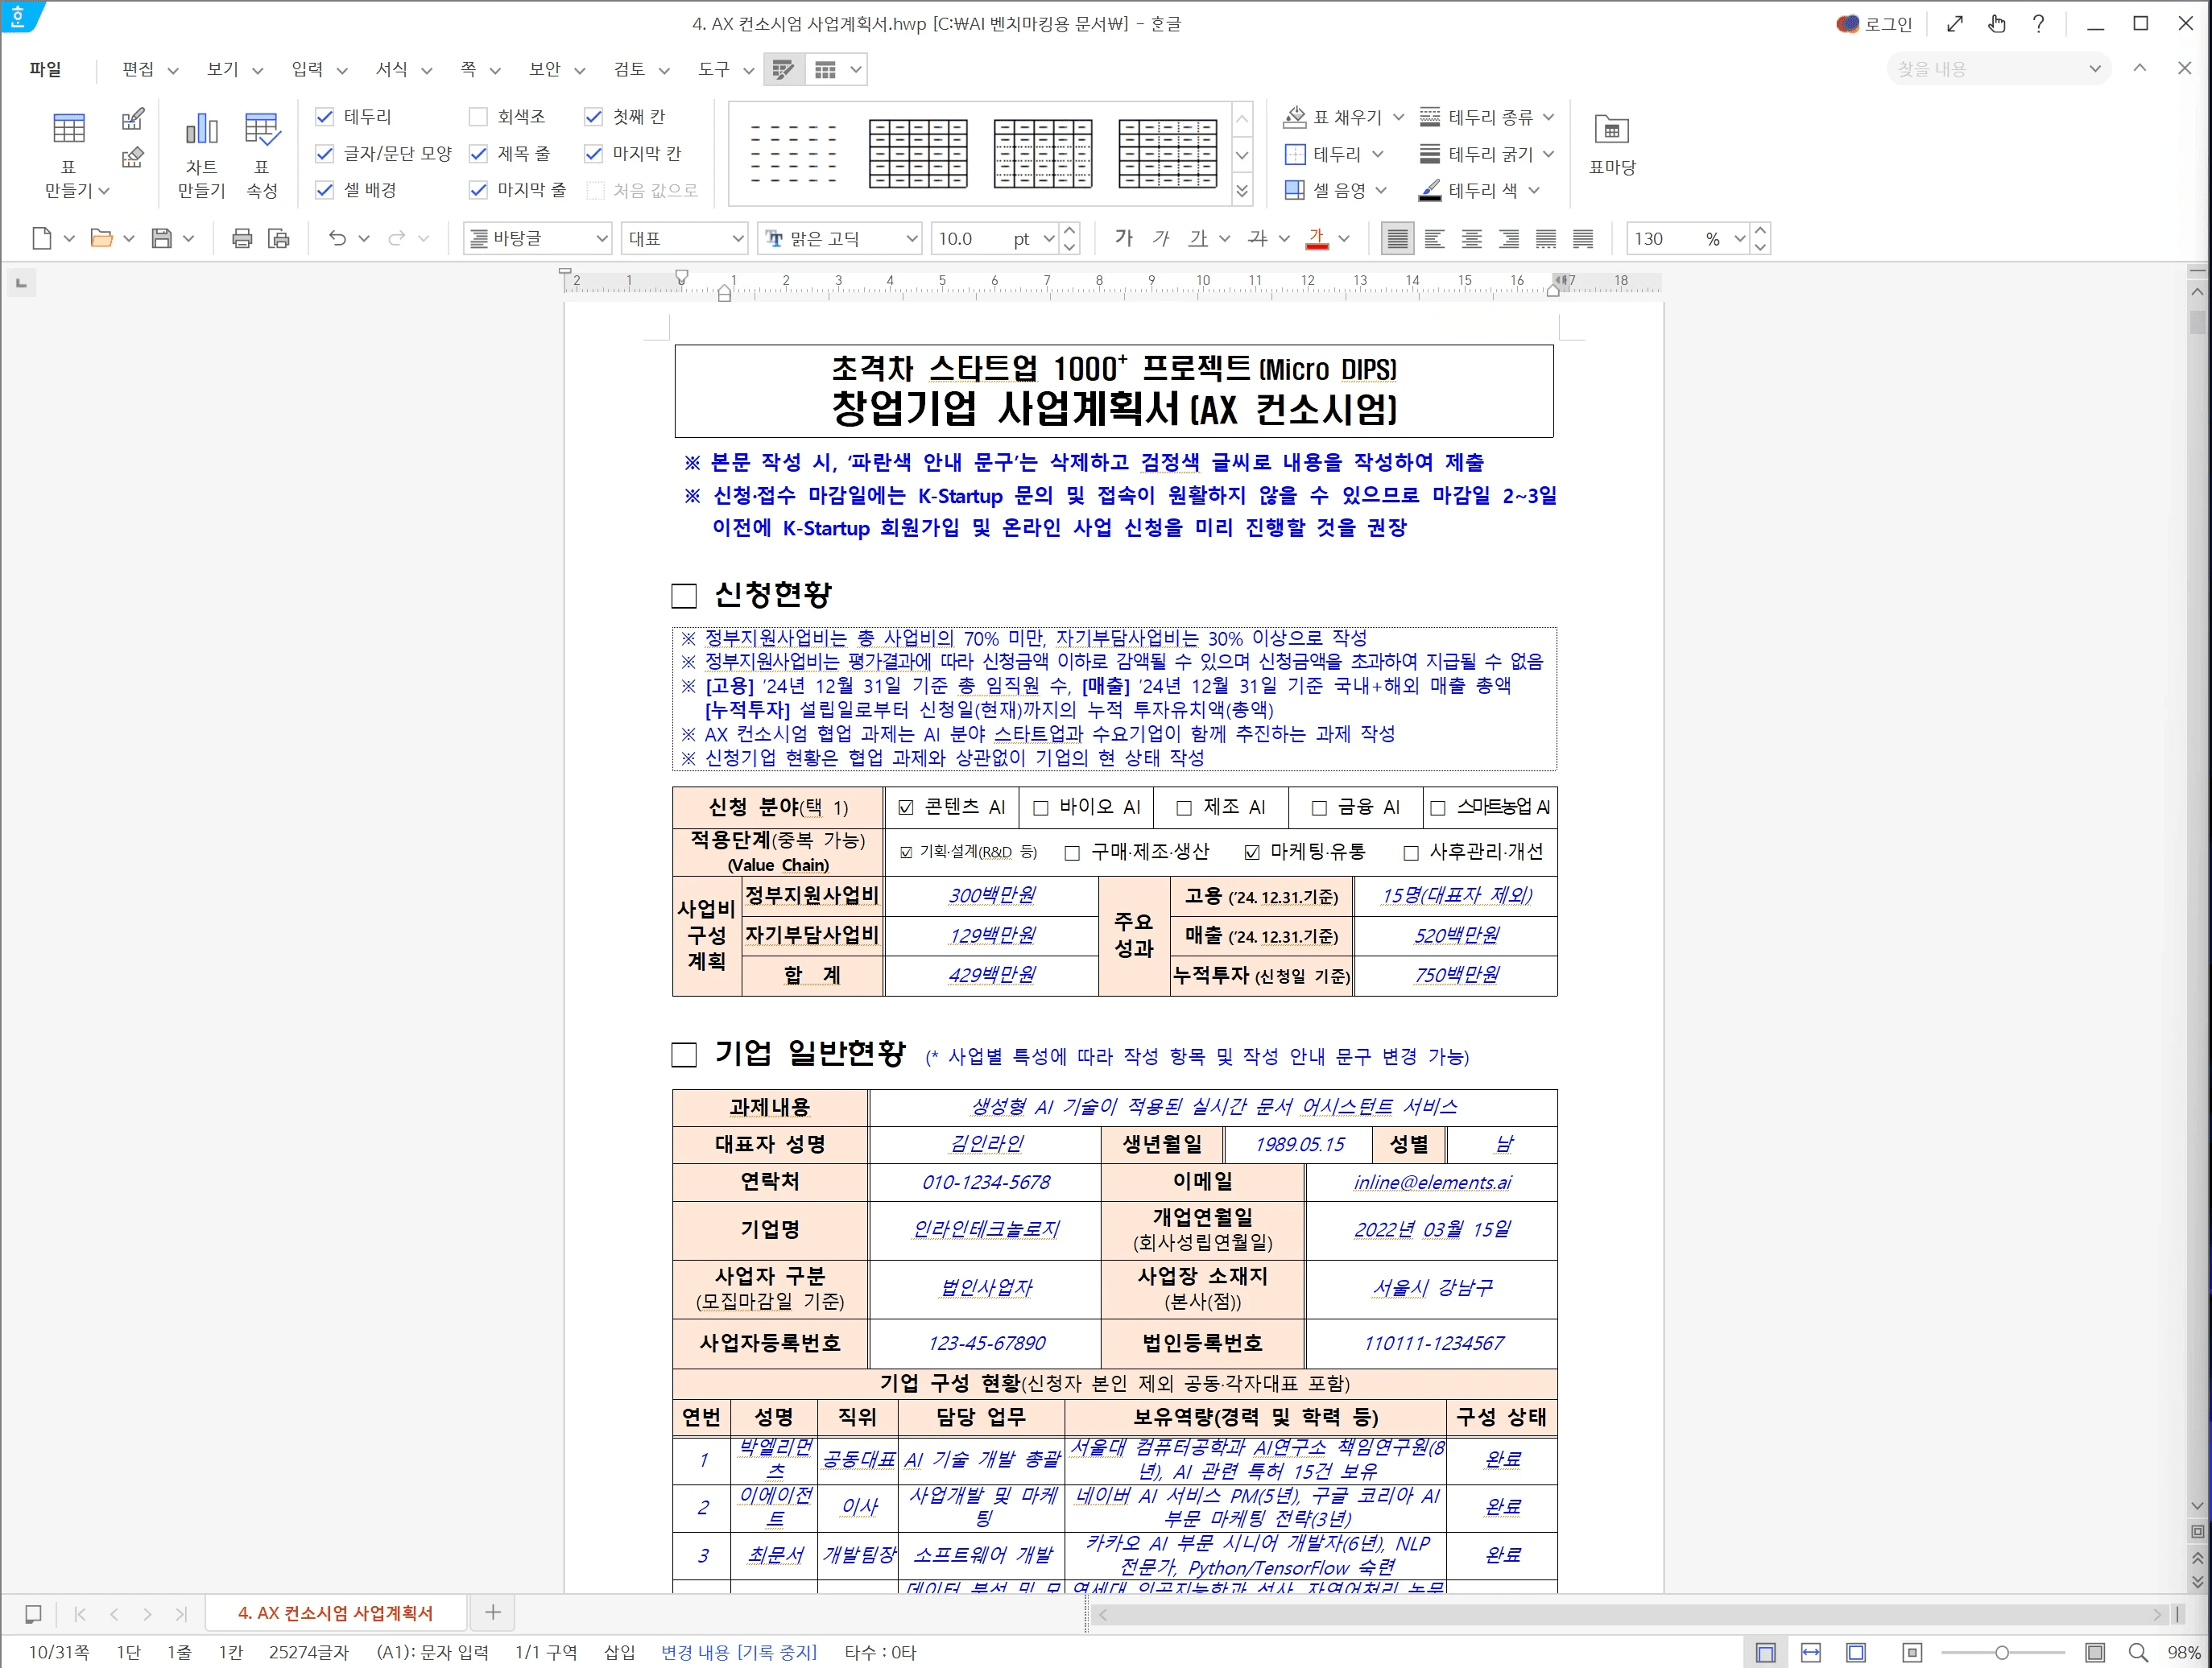2212x1668 pixels.
Task: Open the 검토 menu
Action: click(x=631, y=69)
